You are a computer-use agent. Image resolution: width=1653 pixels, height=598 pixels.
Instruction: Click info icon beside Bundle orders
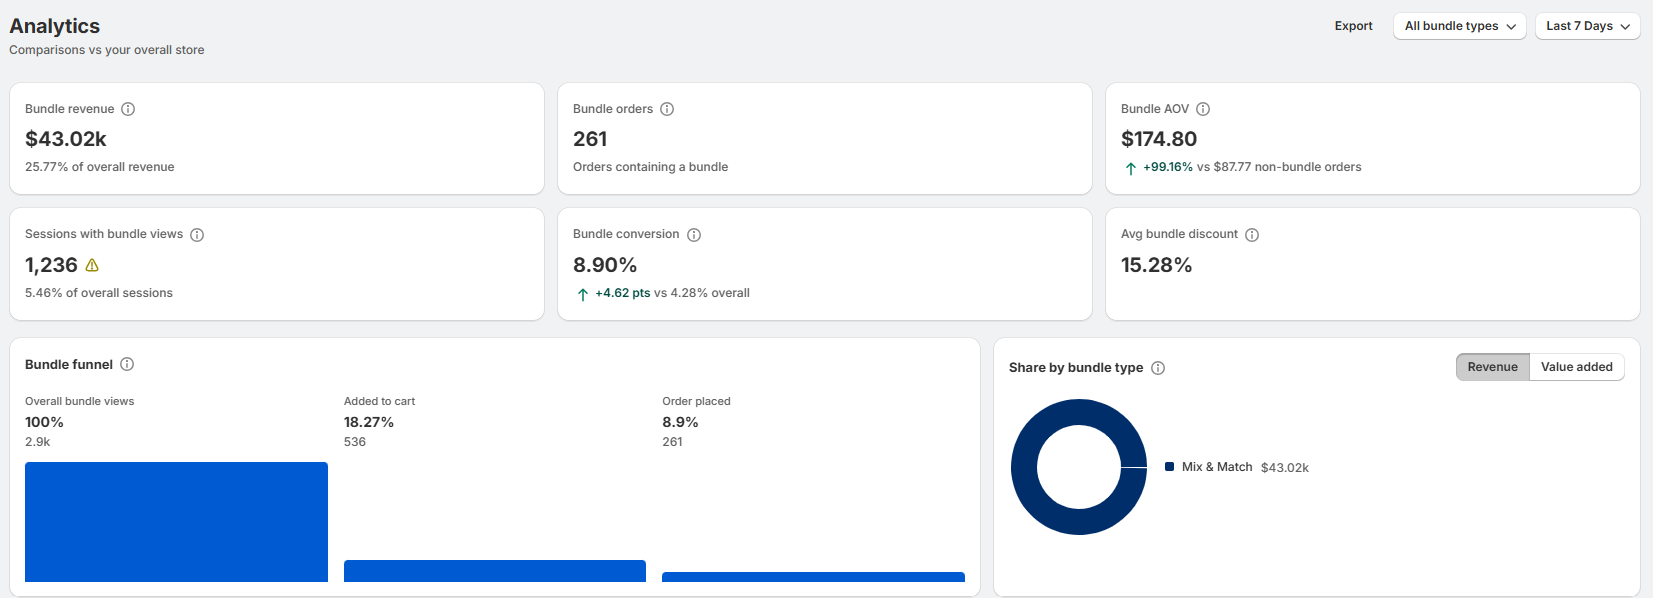coord(667,109)
